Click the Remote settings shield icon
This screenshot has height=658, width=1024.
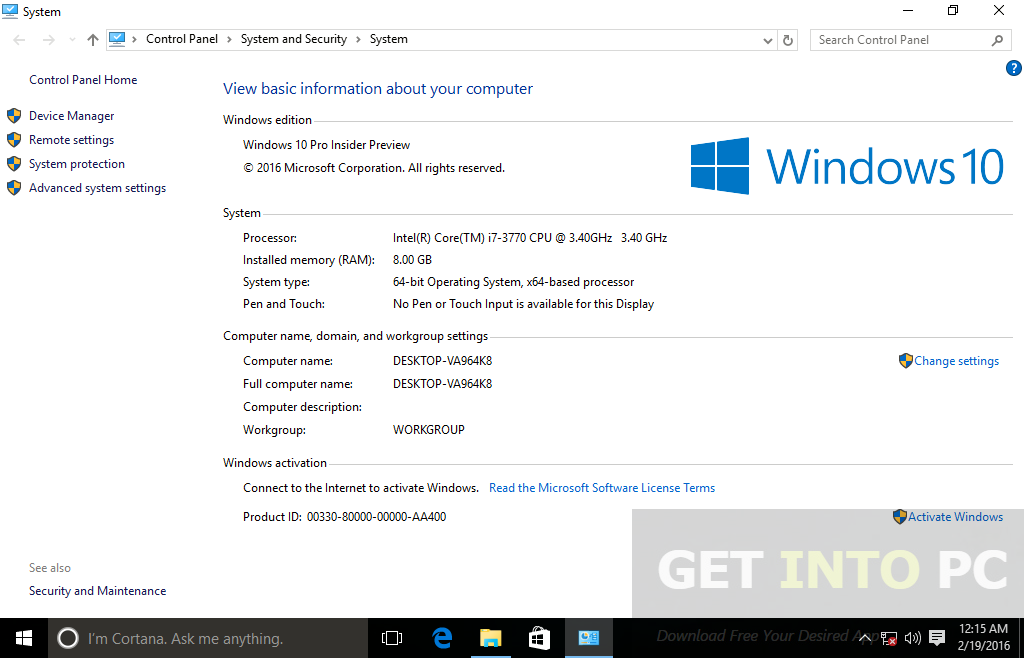click(14, 140)
